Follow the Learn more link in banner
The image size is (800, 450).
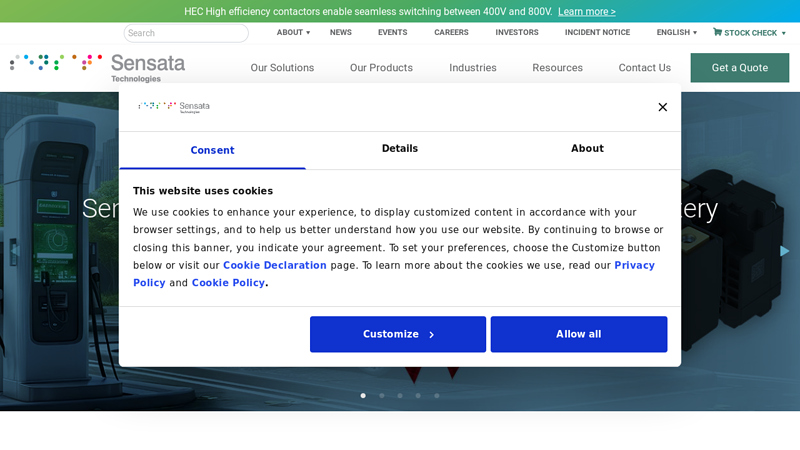click(586, 12)
